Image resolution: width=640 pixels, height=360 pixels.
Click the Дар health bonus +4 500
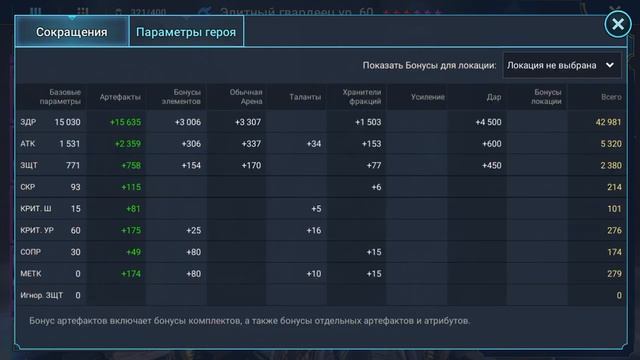pos(488,122)
